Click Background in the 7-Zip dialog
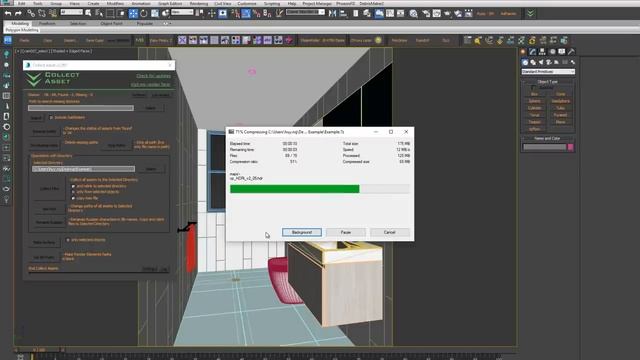 click(302, 232)
